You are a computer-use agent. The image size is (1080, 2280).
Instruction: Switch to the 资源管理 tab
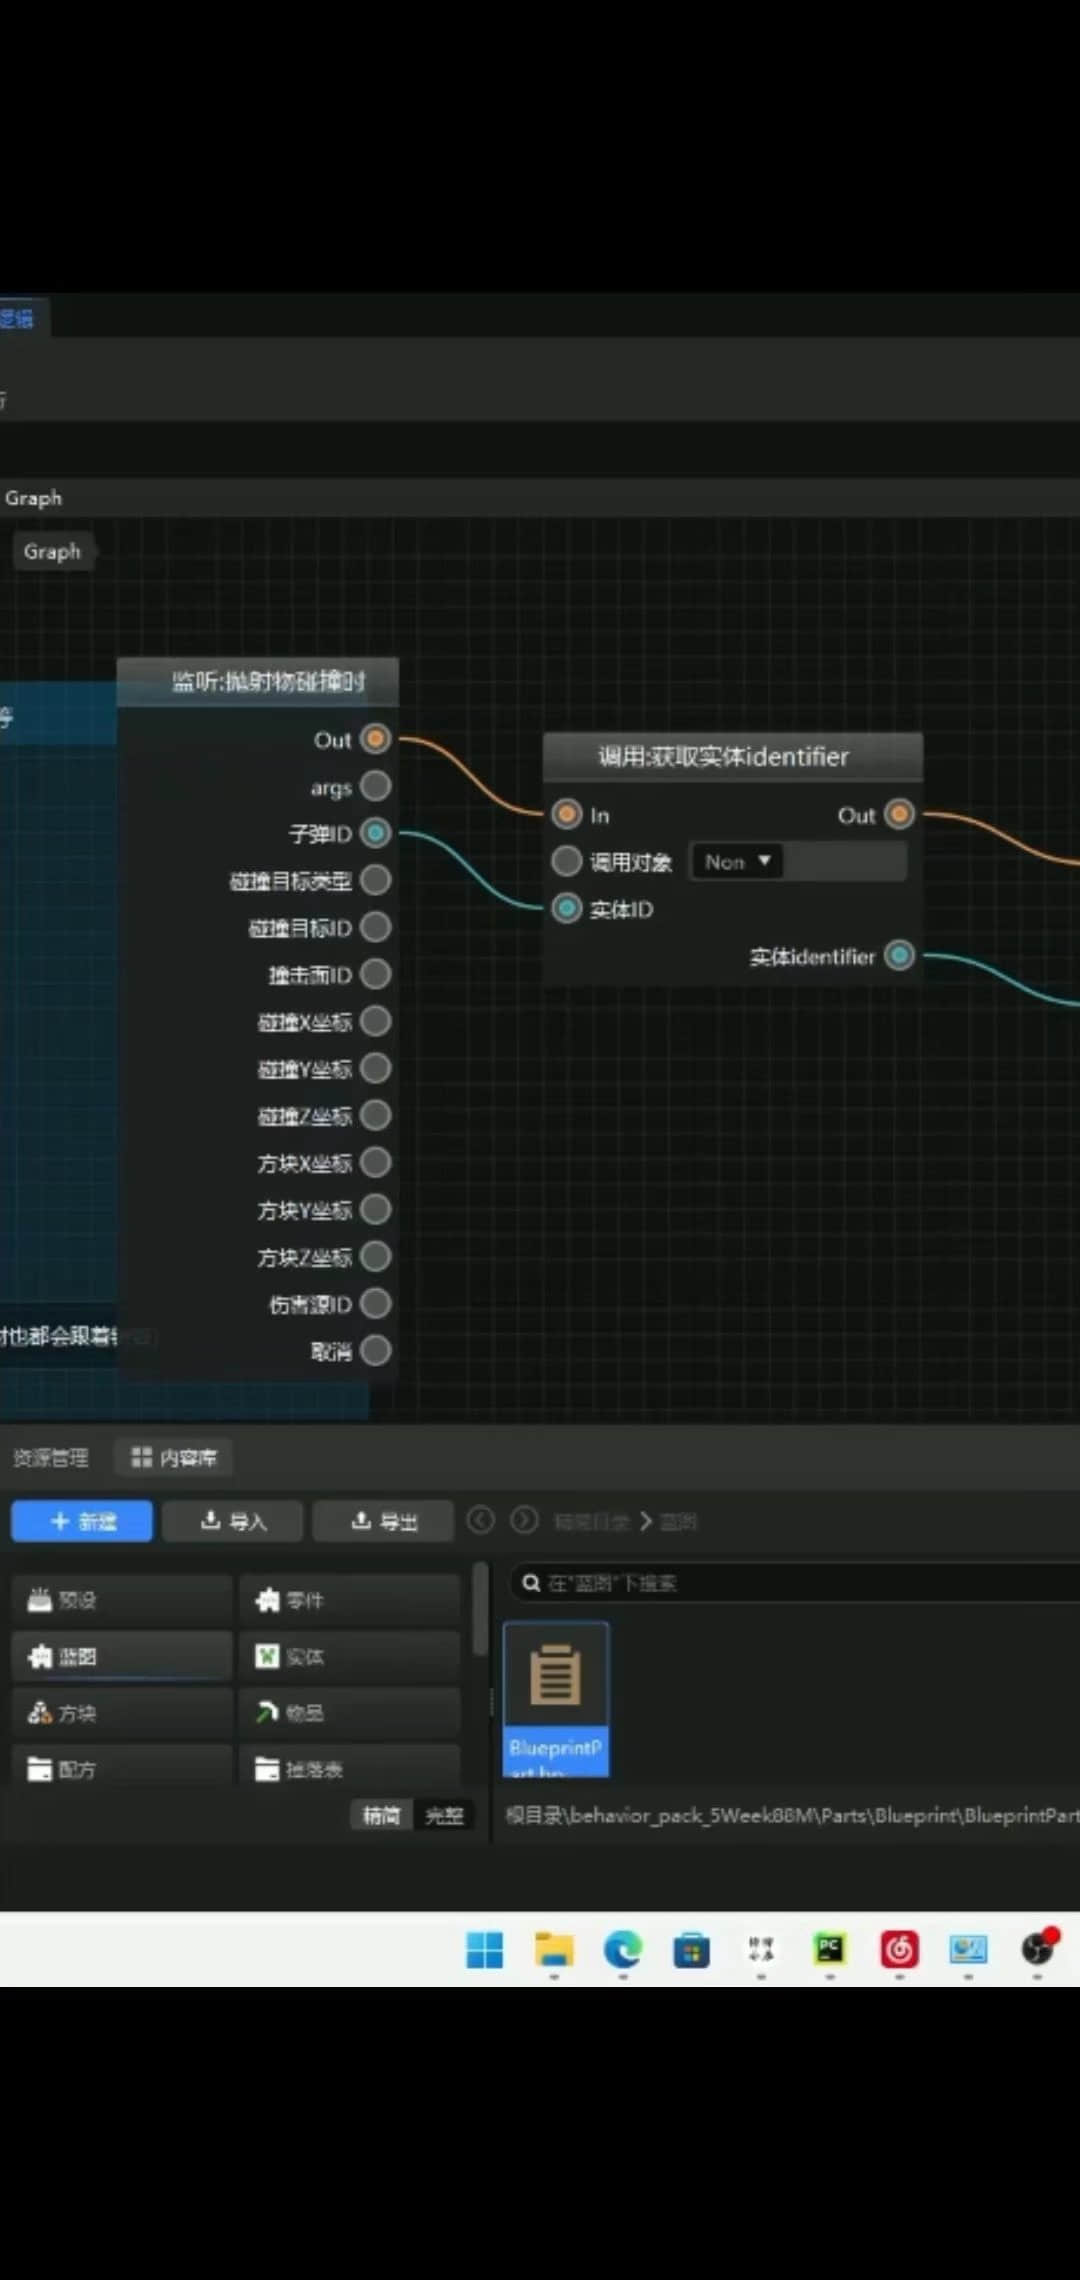[50, 1458]
